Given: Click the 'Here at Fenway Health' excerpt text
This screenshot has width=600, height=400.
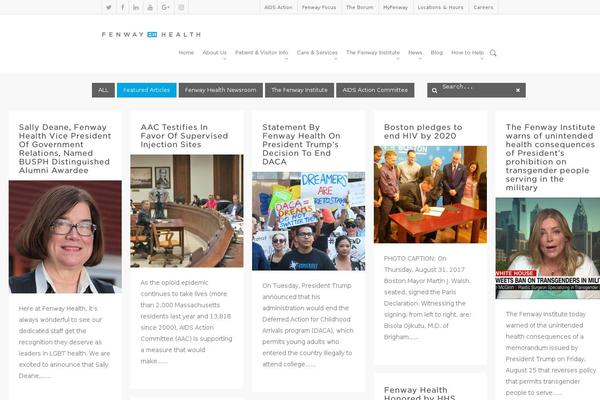Looking at the screenshot, I should (64, 342).
